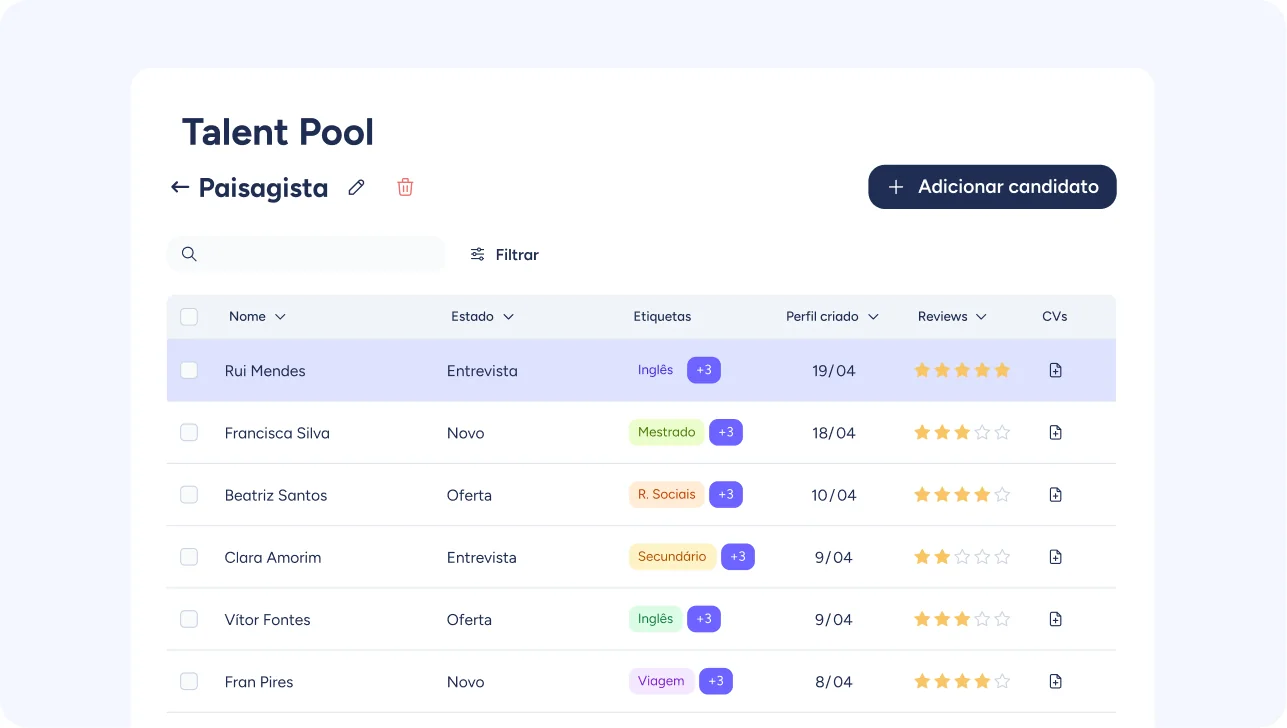Click Fran Pires star rating
Screen dimensions: 1287x728
[962, 681]
